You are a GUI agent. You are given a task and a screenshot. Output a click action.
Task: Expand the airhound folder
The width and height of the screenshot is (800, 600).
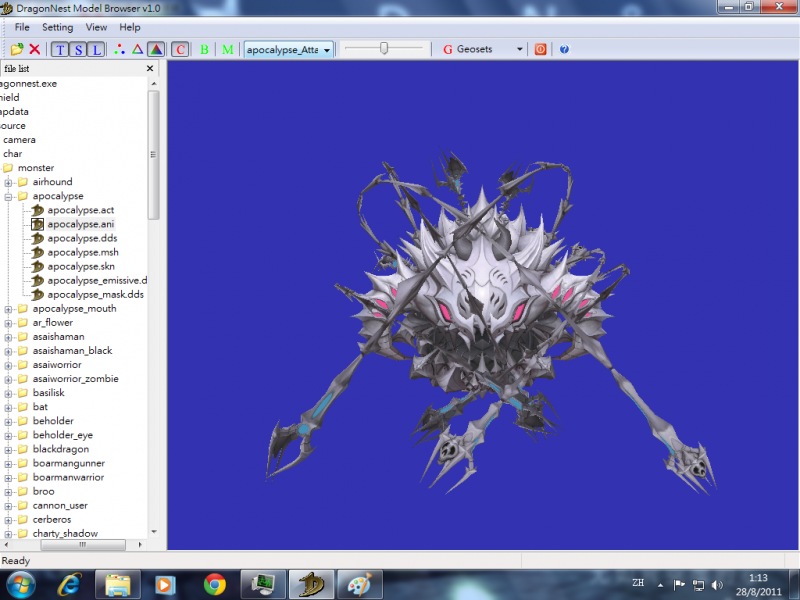click(x=8, y=183)
